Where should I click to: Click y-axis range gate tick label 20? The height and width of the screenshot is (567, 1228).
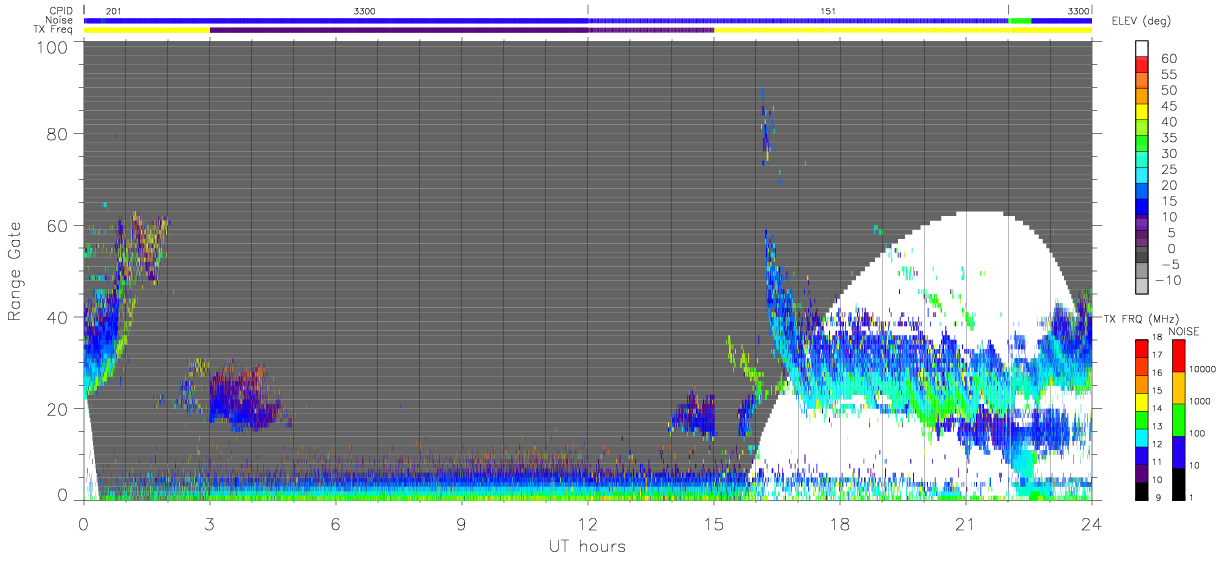click(x=55, y=408)
